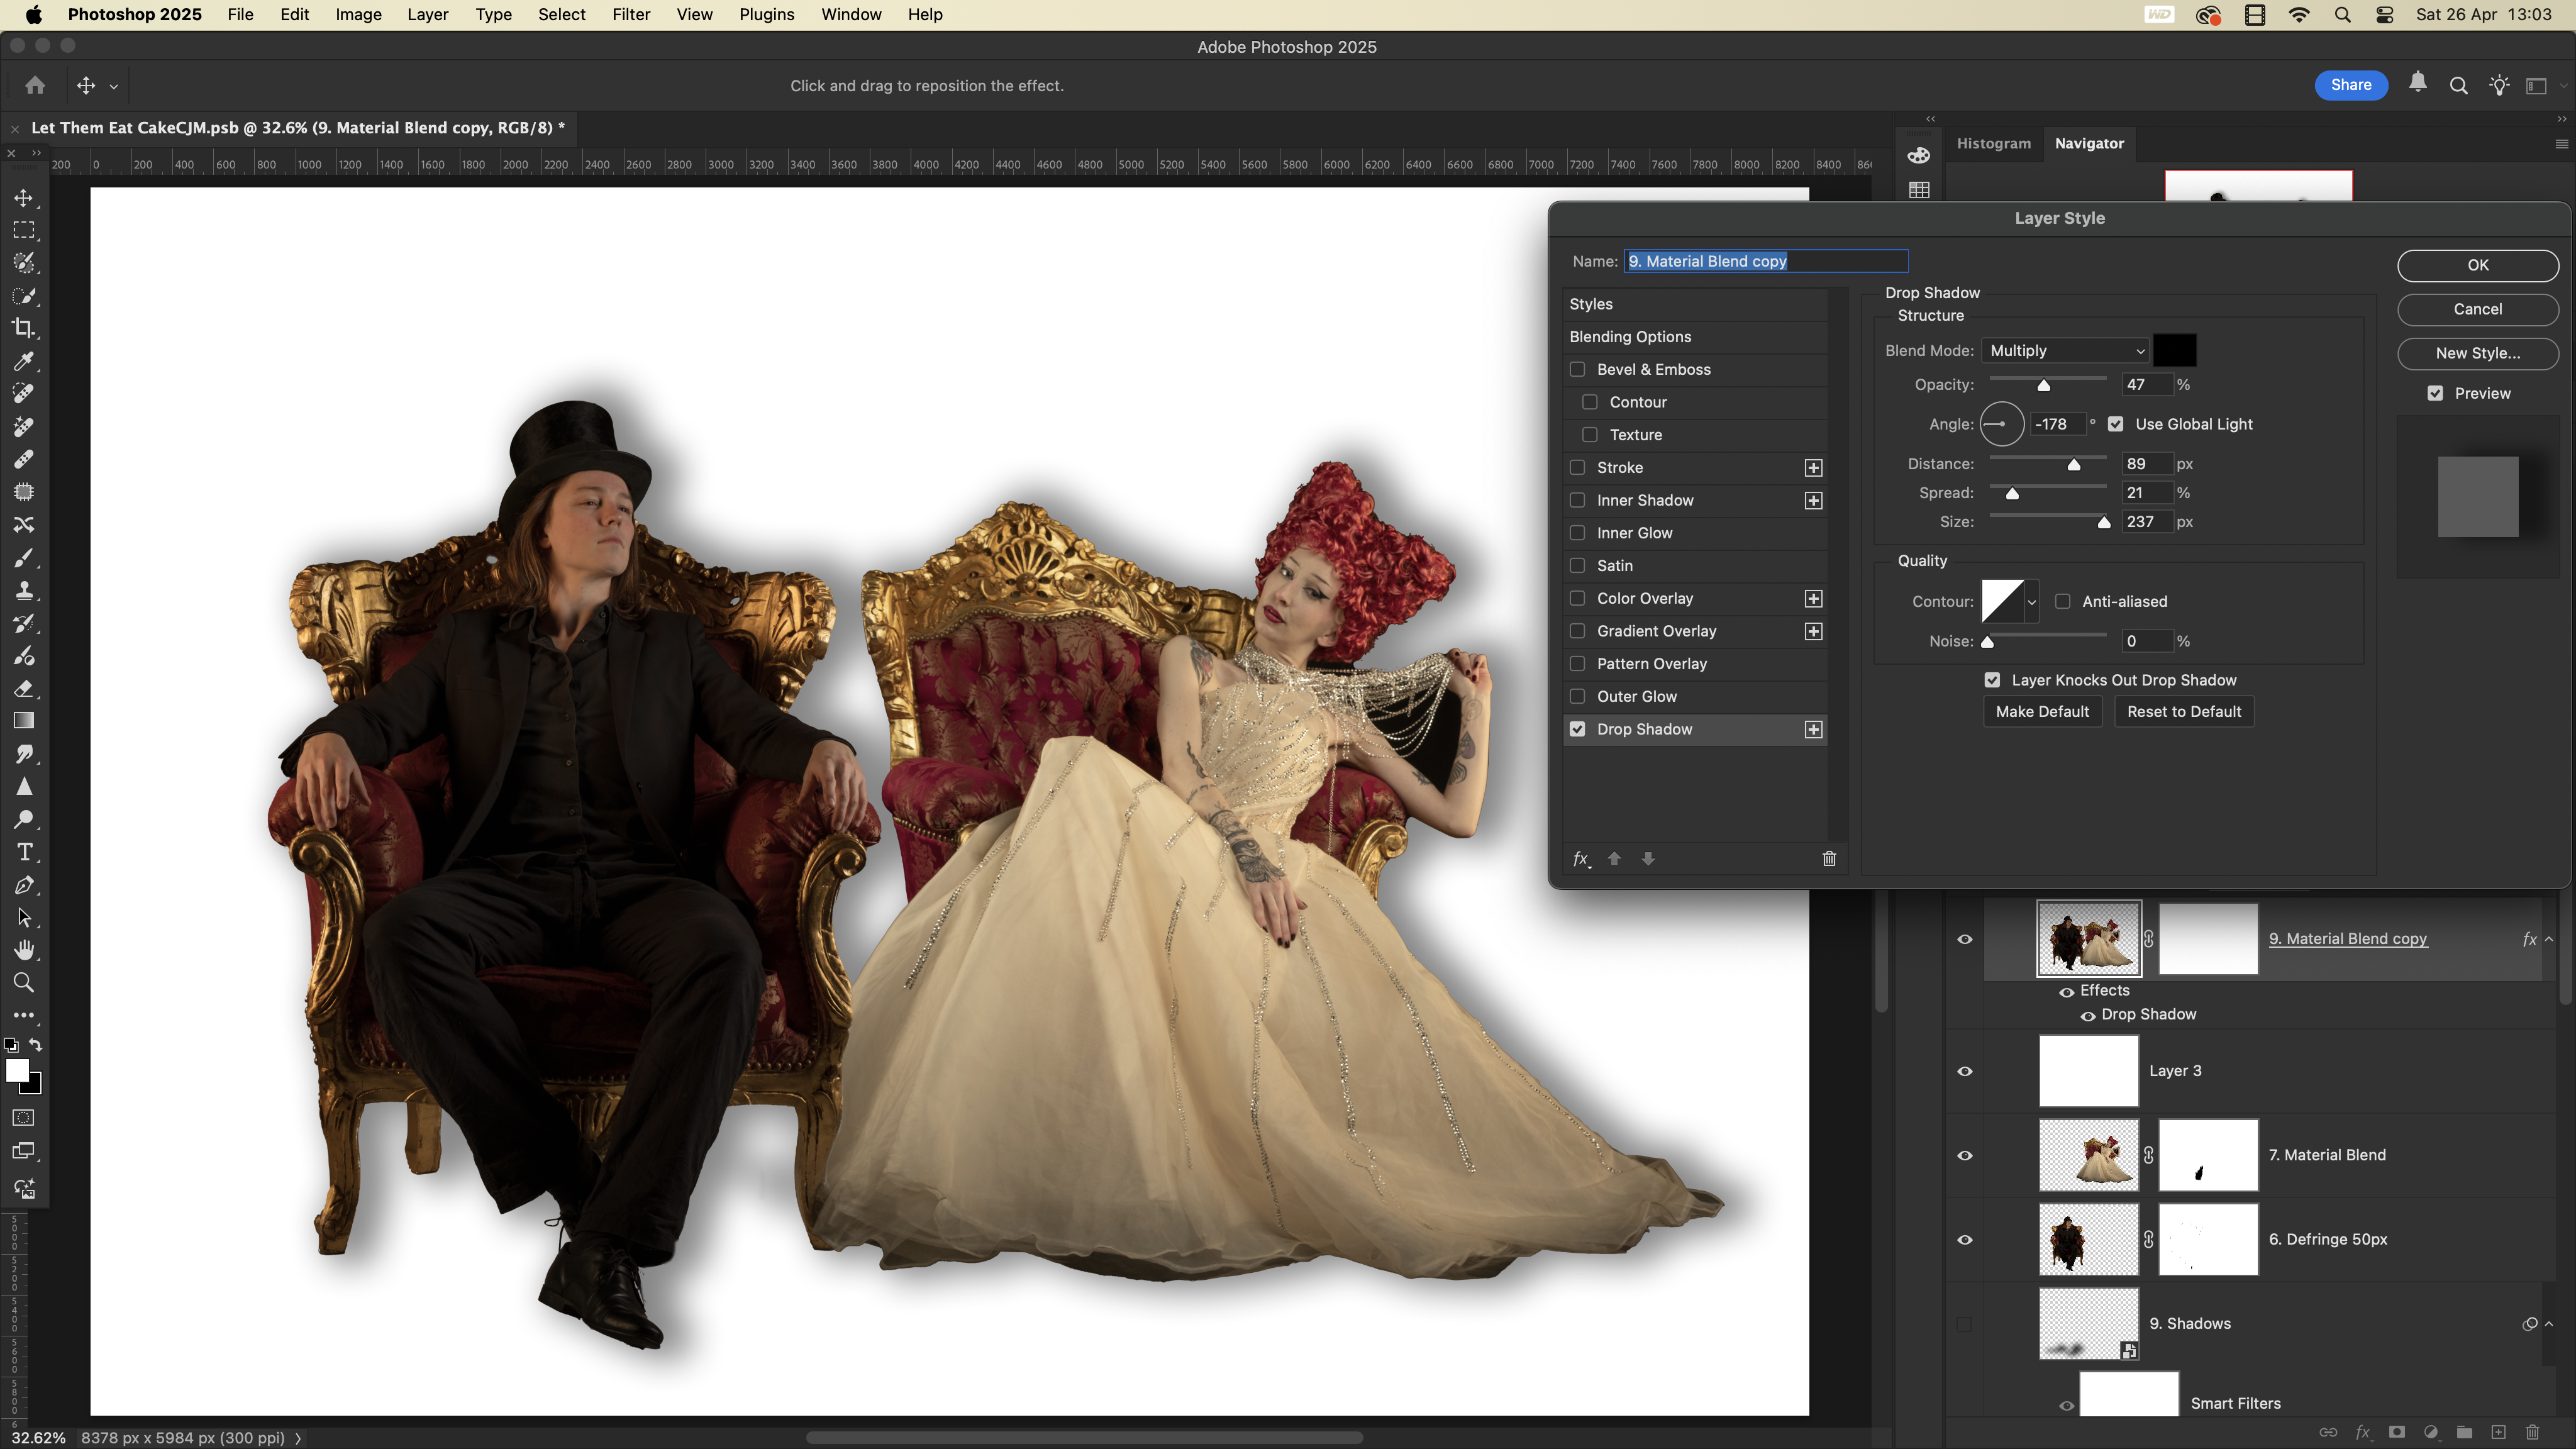Add another Drop Shadow with plus icon

point(1813,730)
